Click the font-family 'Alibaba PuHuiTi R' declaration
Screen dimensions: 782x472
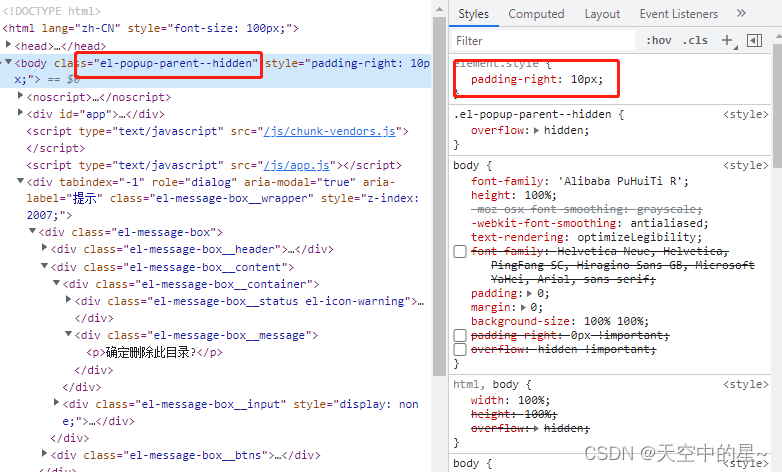pyautogui.click(x=580, y=182)
